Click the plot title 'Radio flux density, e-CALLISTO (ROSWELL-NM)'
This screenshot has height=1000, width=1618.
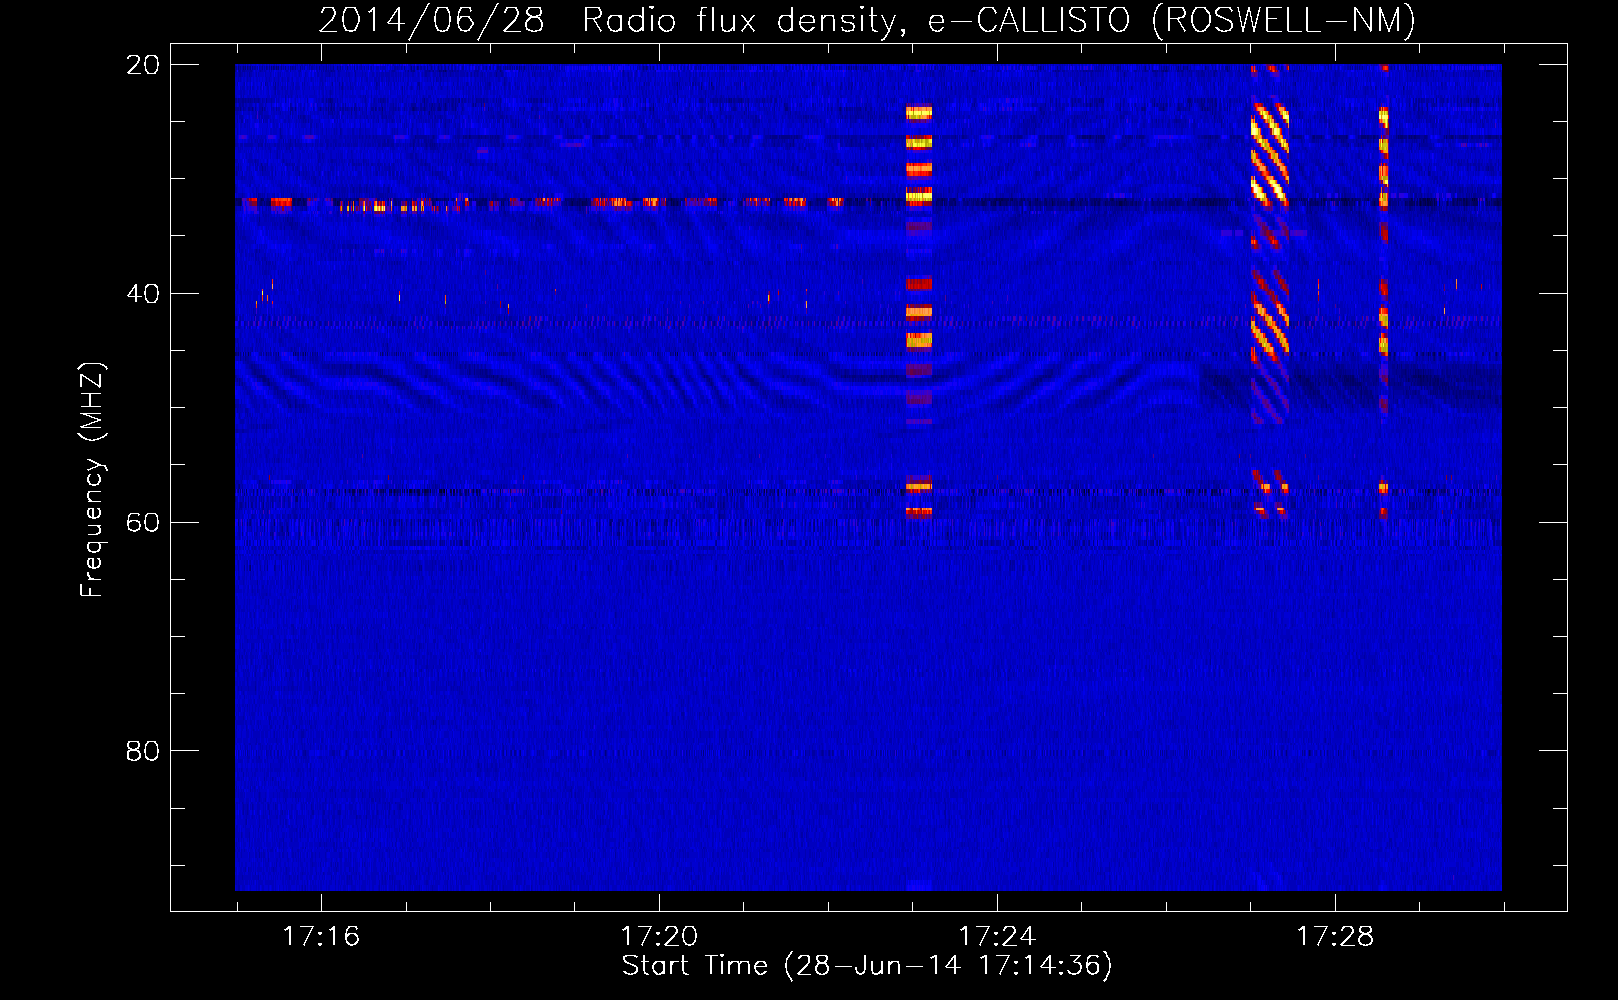[999, 20]
